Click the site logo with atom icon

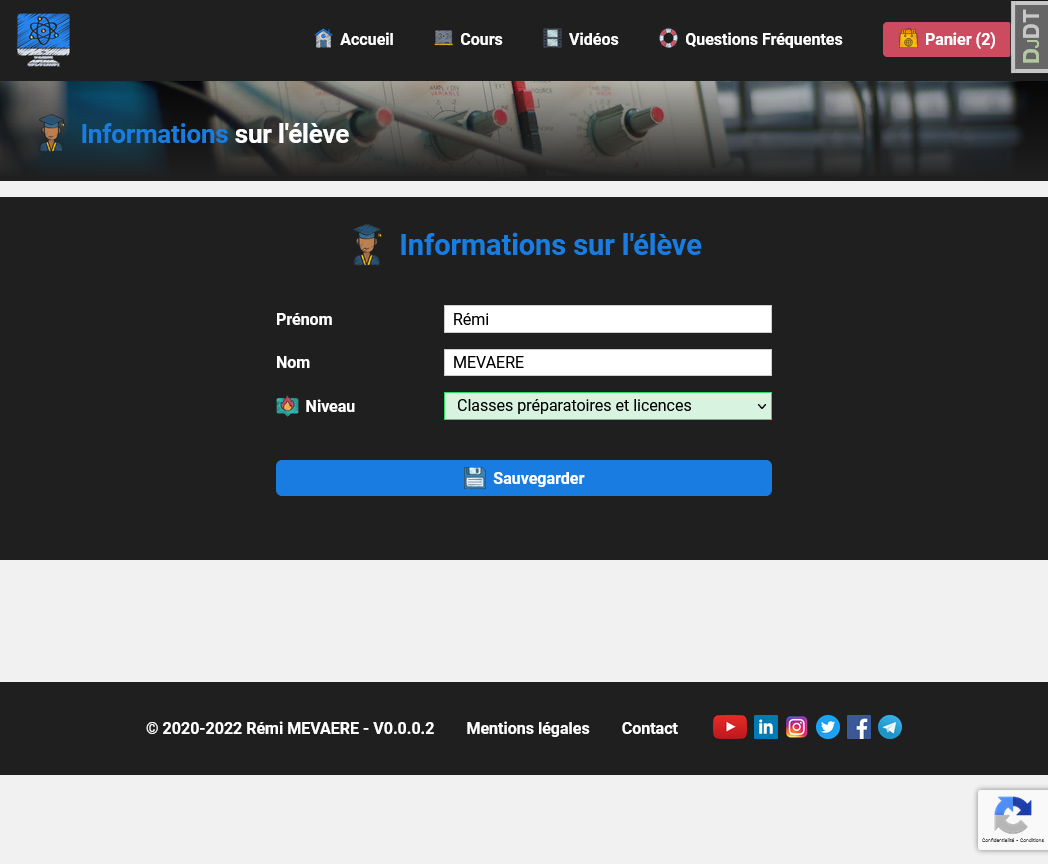tap(44, 40)
